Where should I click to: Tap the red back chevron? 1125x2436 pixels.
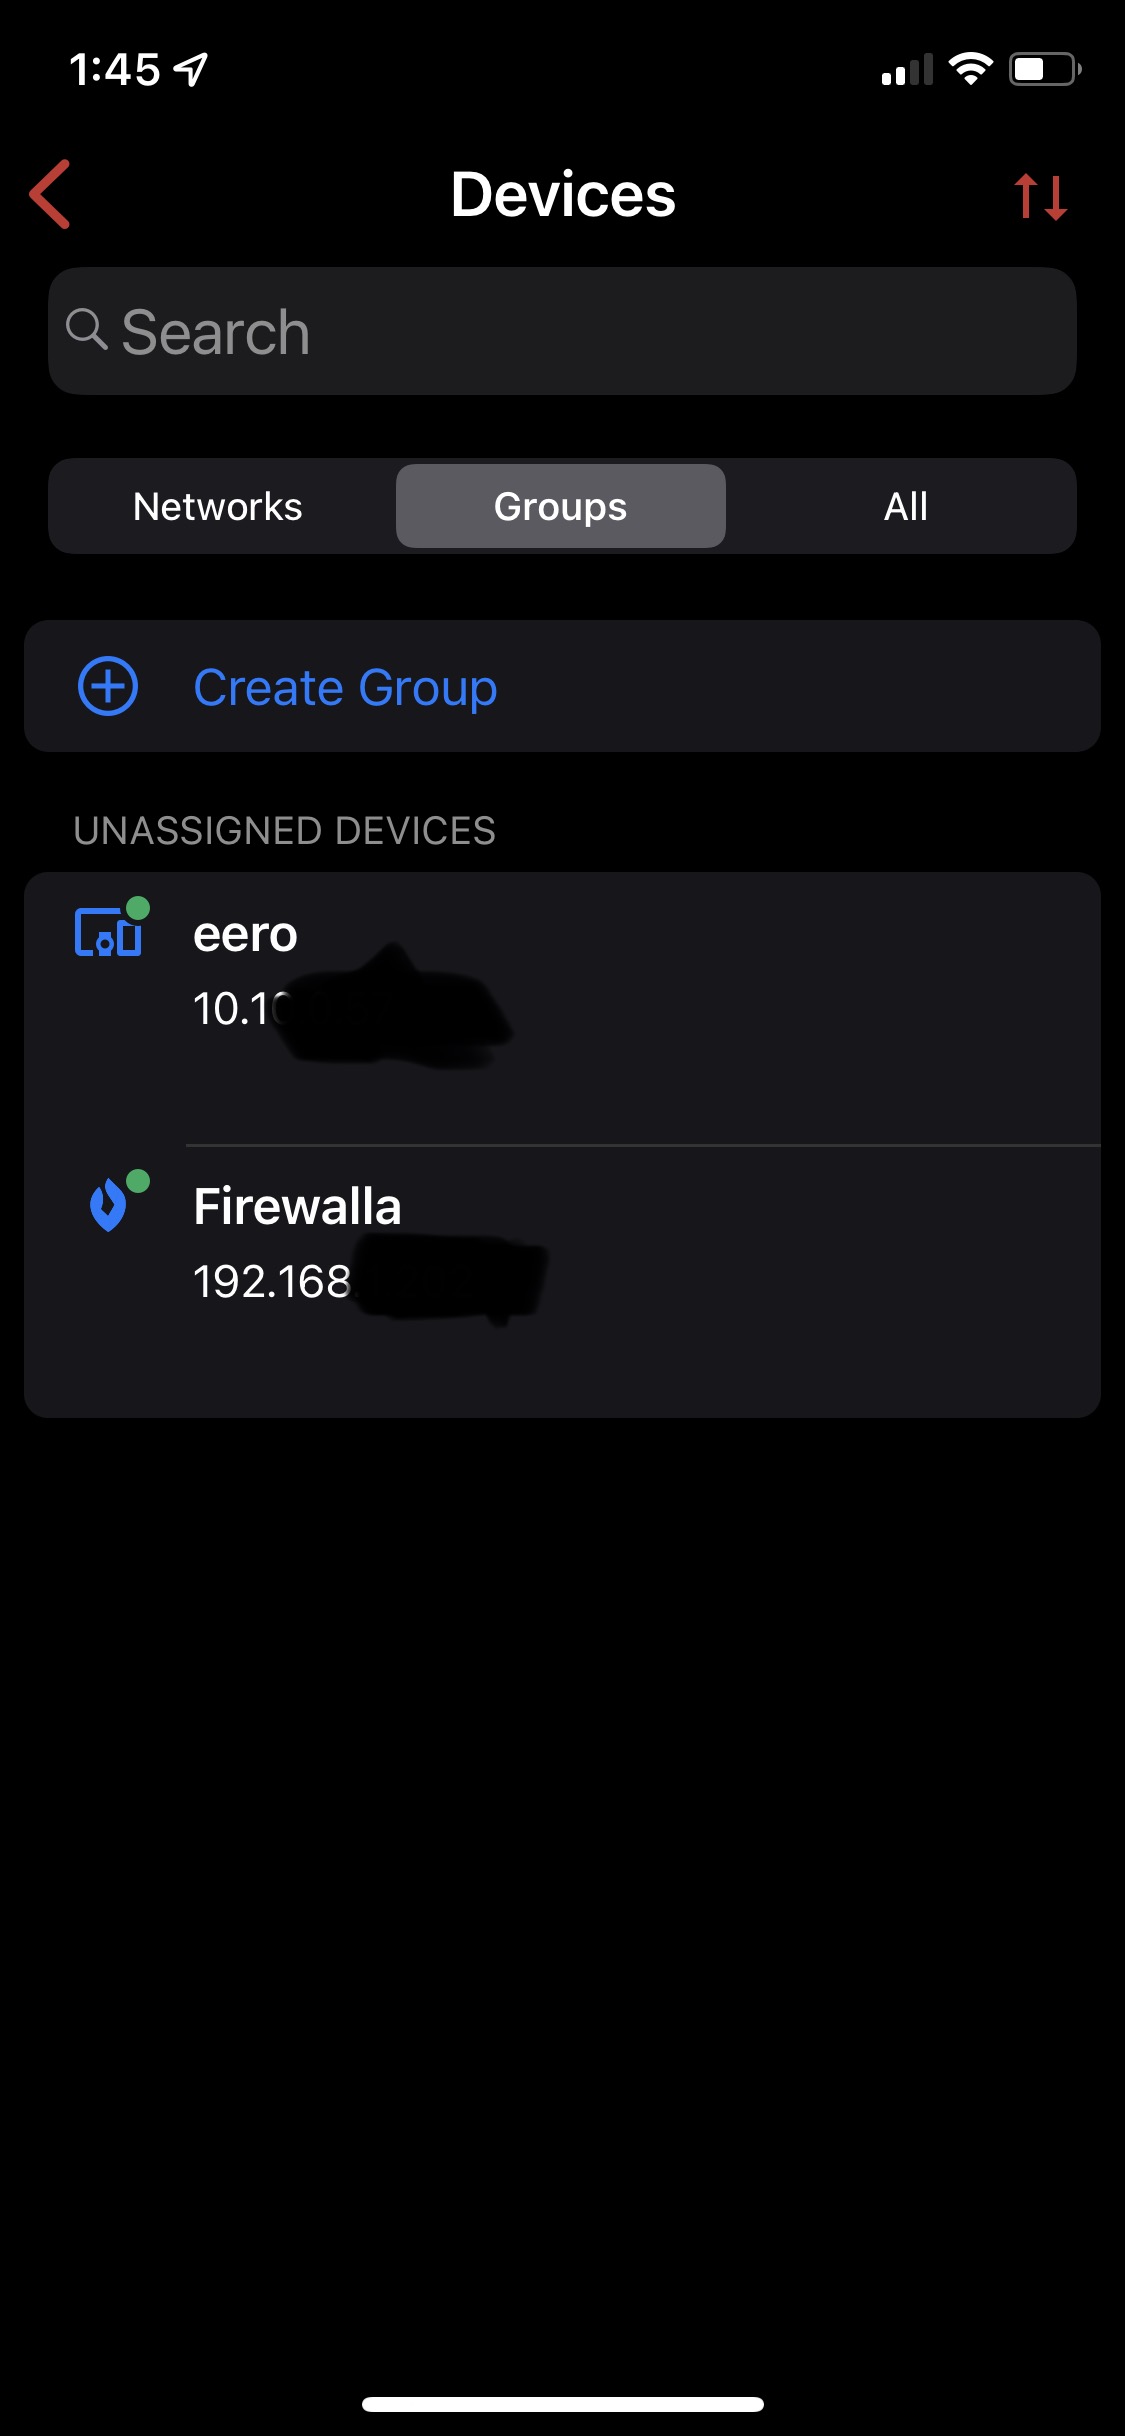click(50, 194)
